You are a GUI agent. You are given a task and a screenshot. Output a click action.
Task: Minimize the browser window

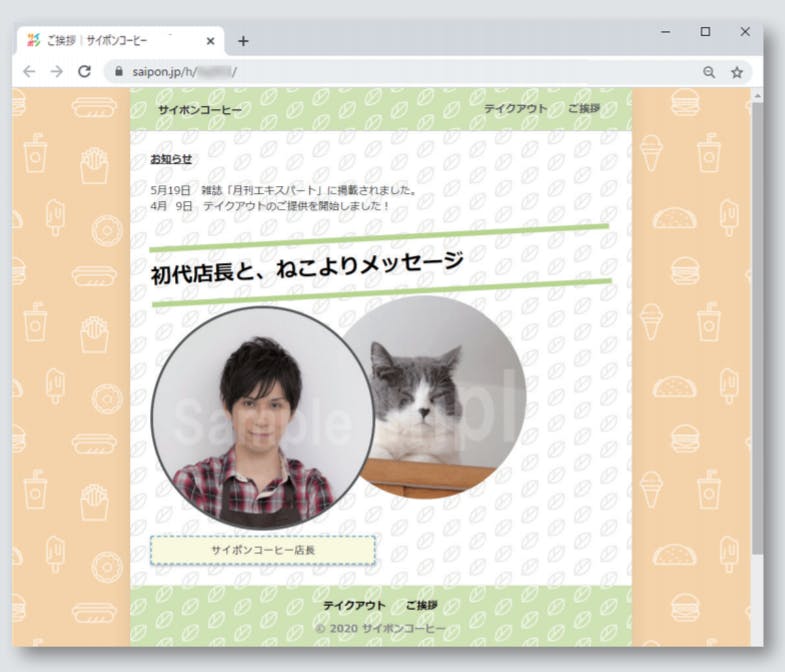click(x=665, y=32)
